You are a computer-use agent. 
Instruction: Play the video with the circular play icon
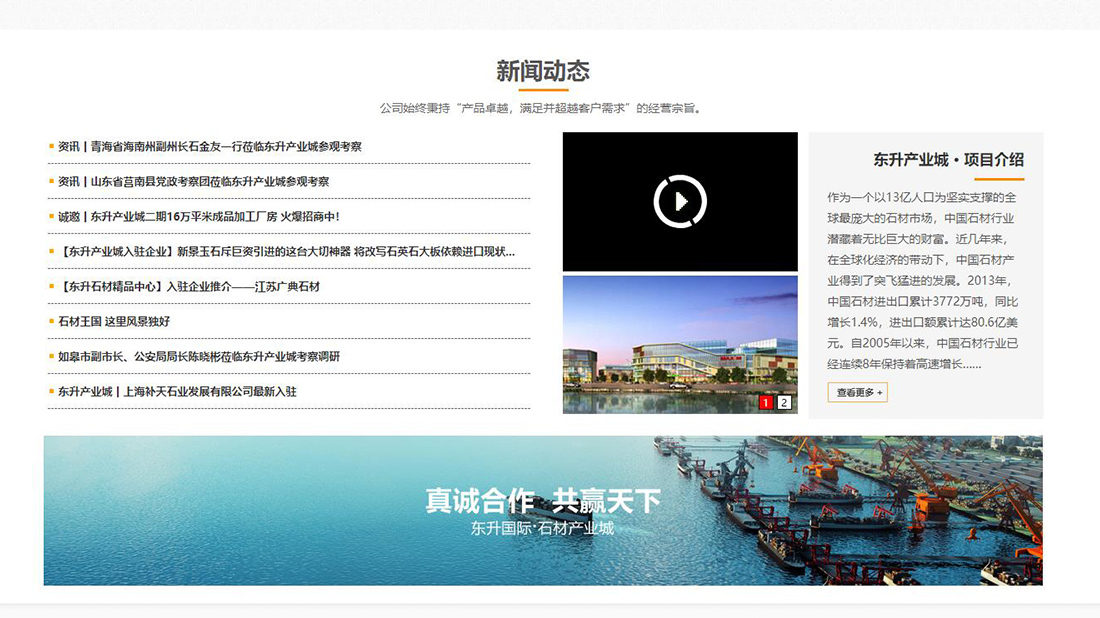click(x=680, y=201)
